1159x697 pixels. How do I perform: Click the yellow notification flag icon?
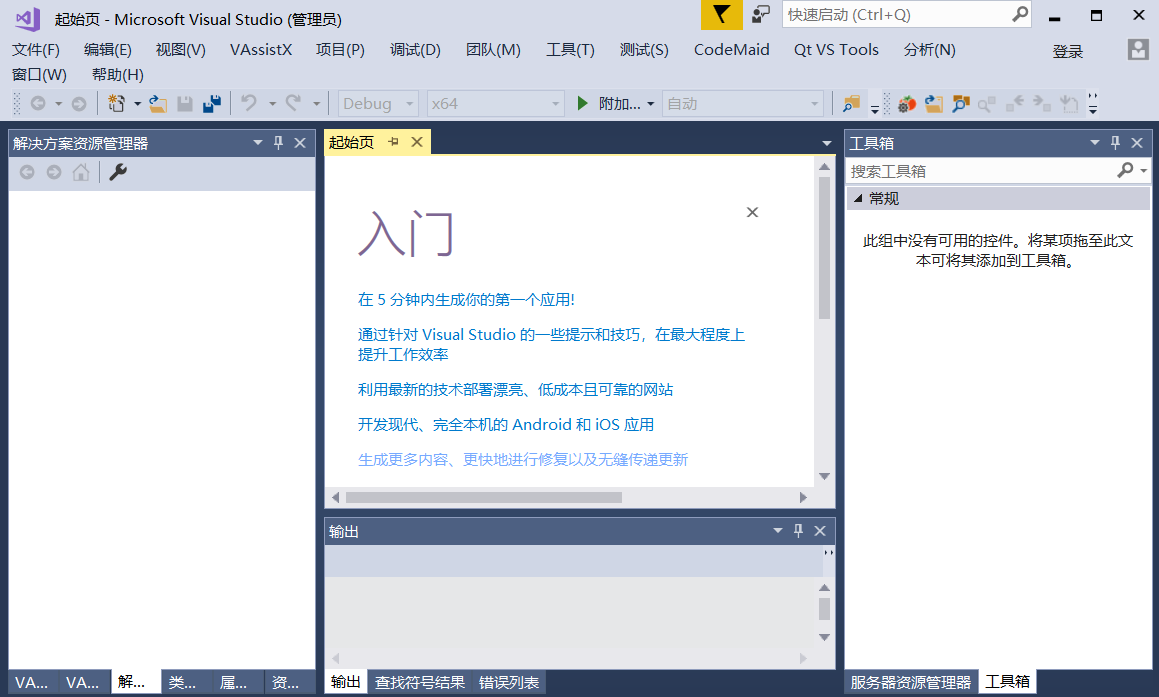point(721,15)
